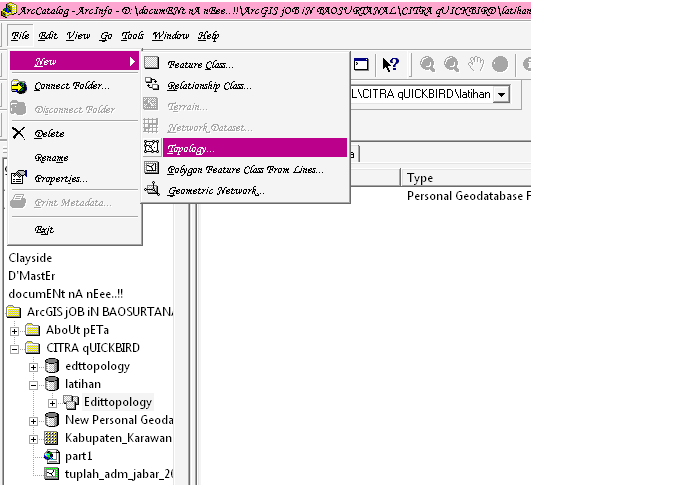The height and width of the screenshot is (485, 683).
Task: Expand the Edittopology feature dataset
Action: tap(52, 403)
